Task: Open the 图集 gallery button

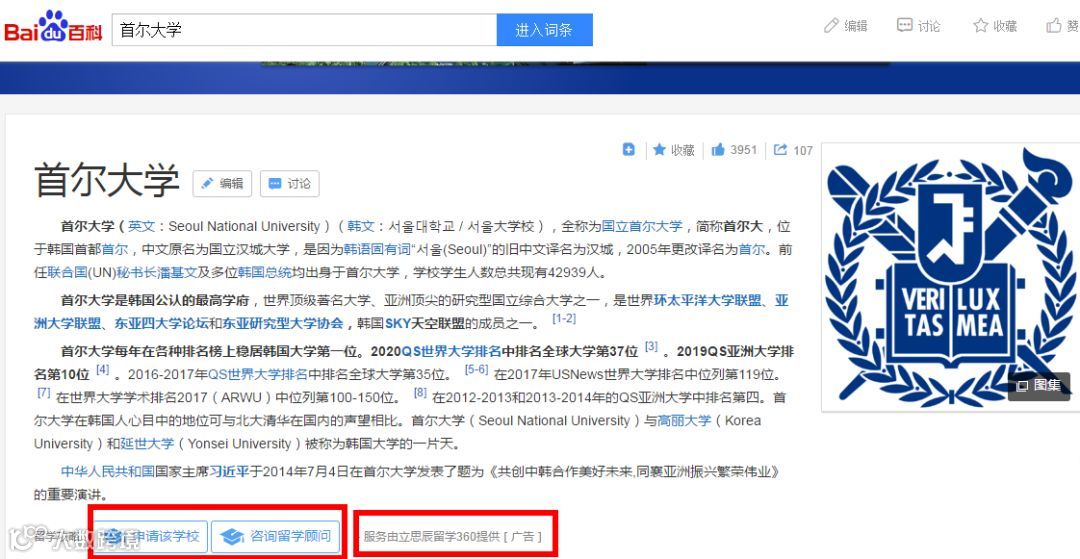Action: click(1039, 386)
